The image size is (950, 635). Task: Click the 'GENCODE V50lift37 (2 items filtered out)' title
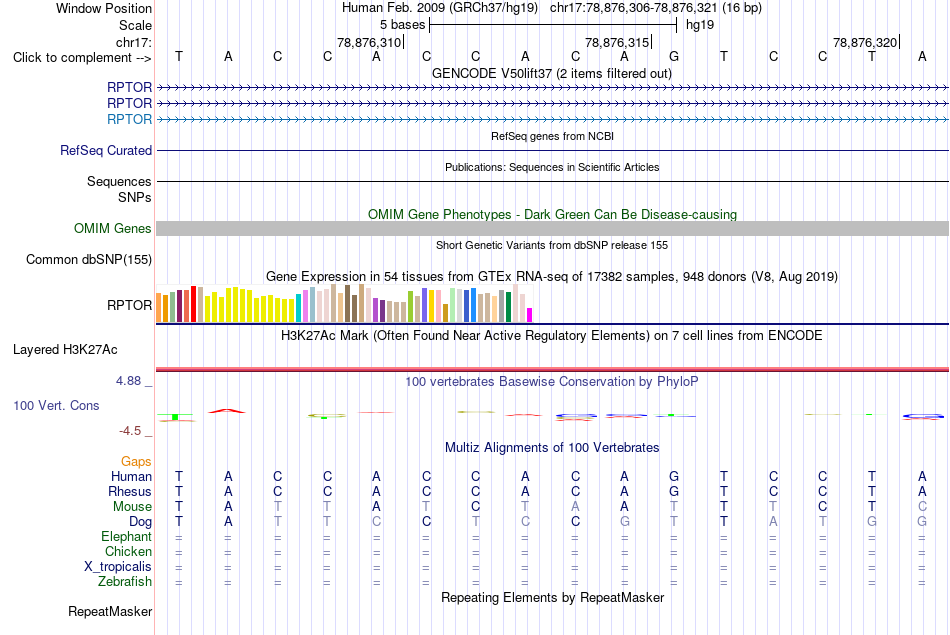pyautogui.click(x=552, y=74)
